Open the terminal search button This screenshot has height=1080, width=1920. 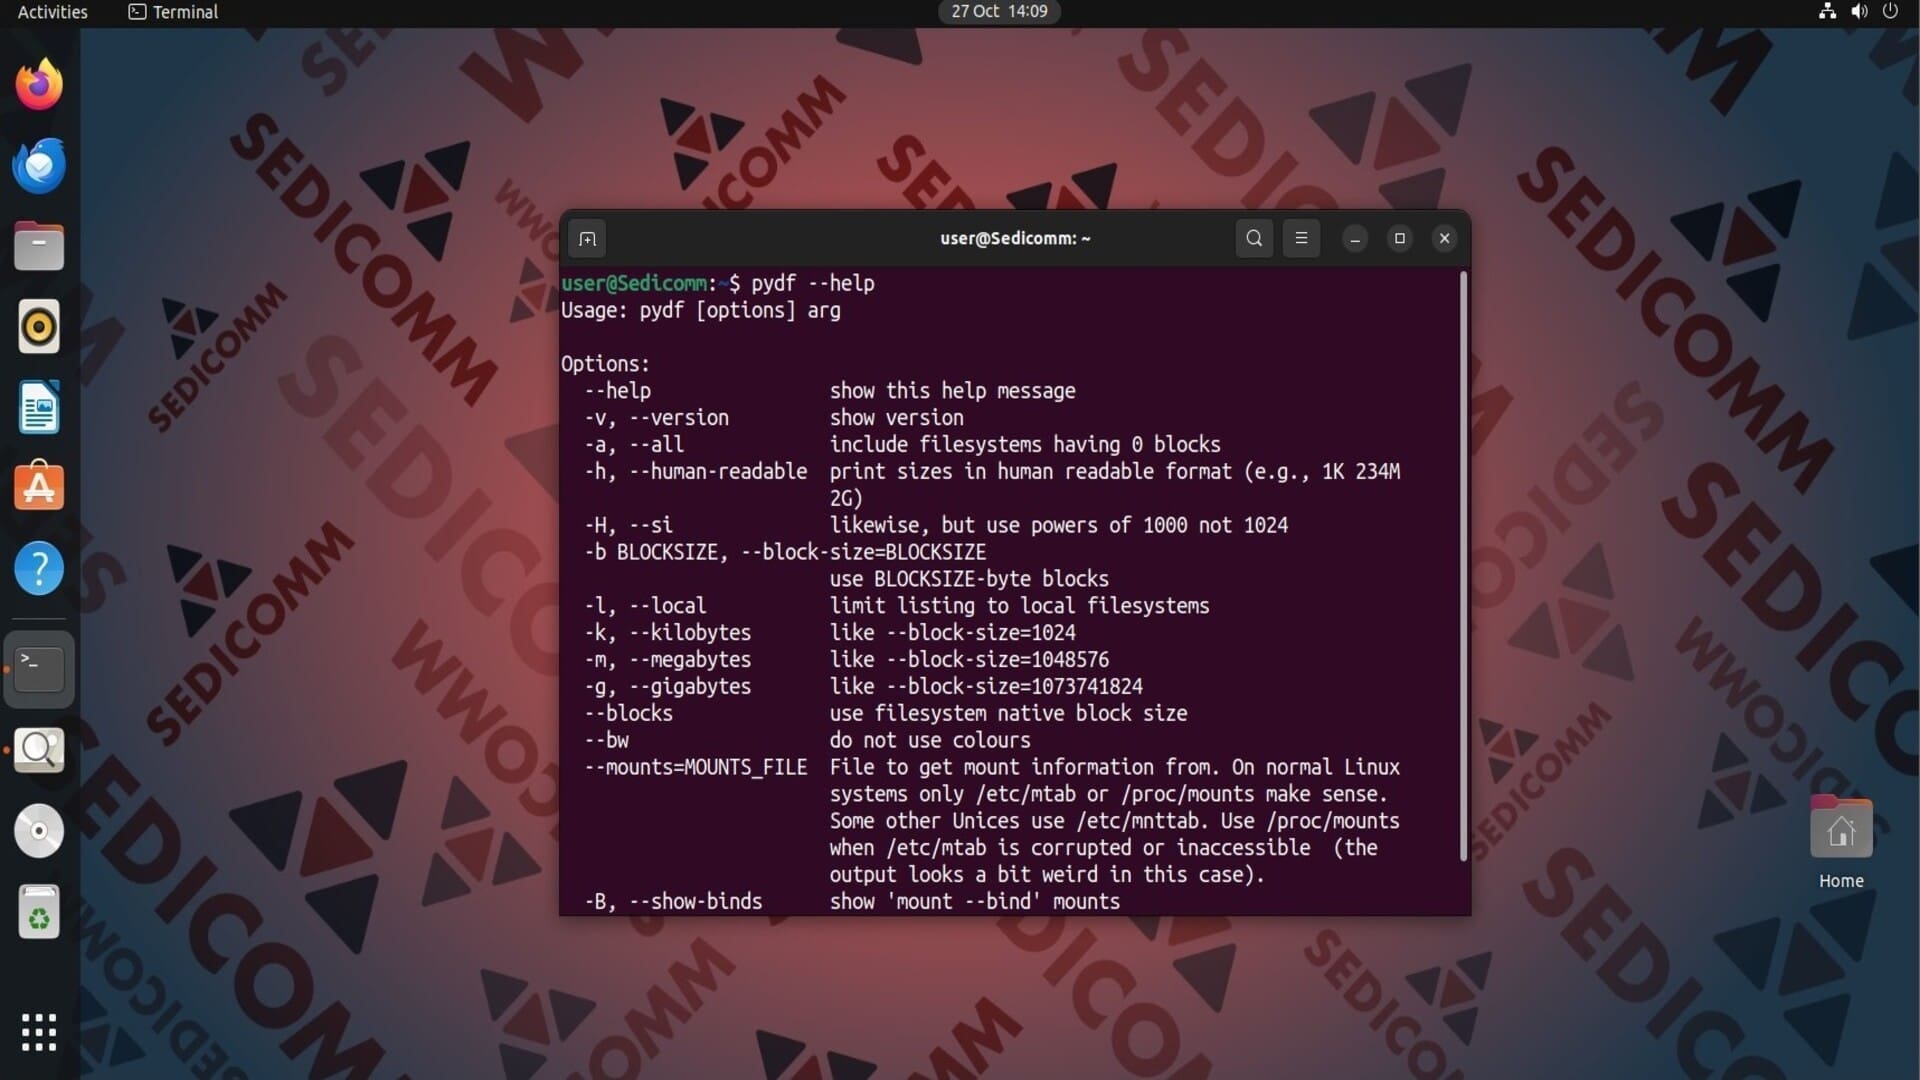click(x=1254, y=238)
